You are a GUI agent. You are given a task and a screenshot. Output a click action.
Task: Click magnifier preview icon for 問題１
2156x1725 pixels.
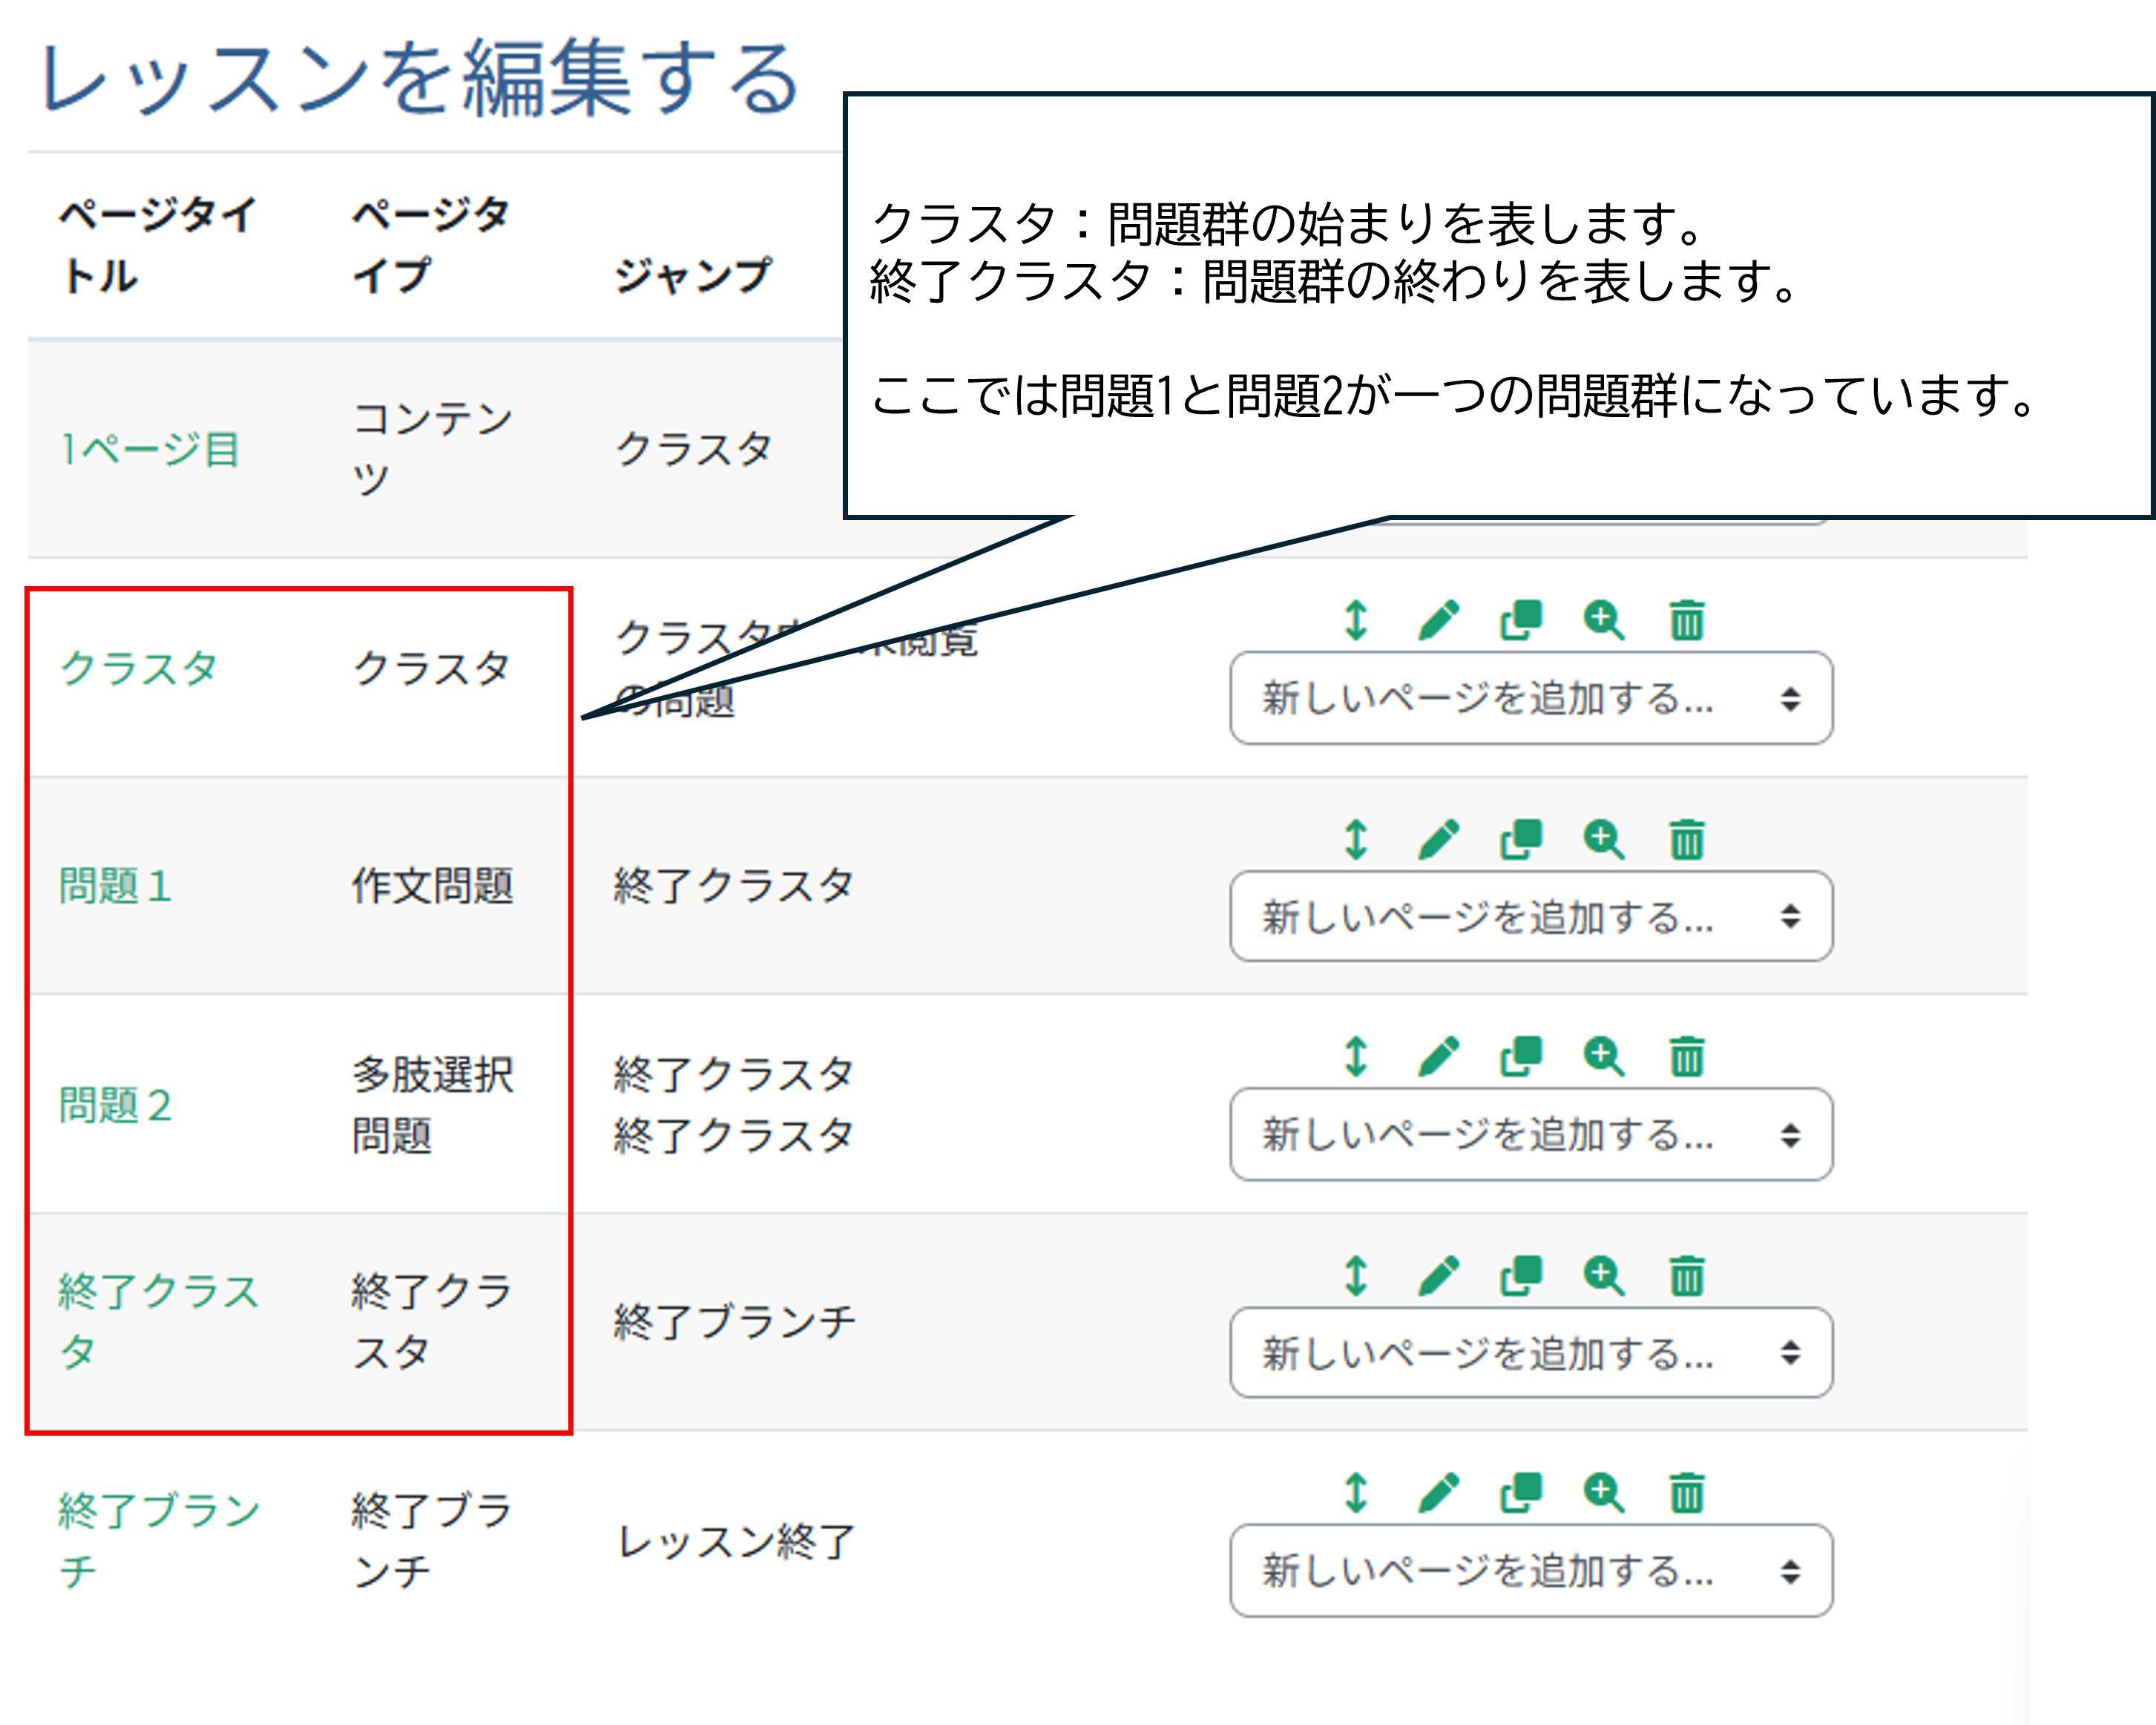(1604, 839)
